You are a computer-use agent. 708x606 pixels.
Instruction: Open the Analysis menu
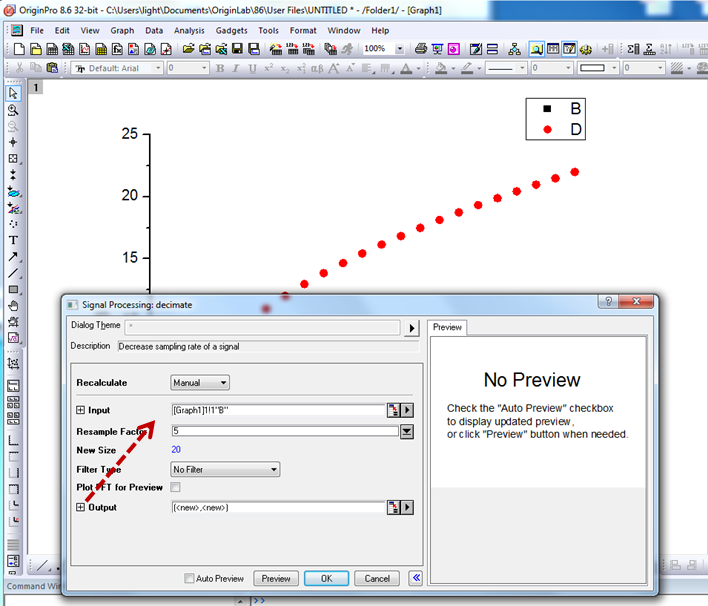tap(188, 30)
